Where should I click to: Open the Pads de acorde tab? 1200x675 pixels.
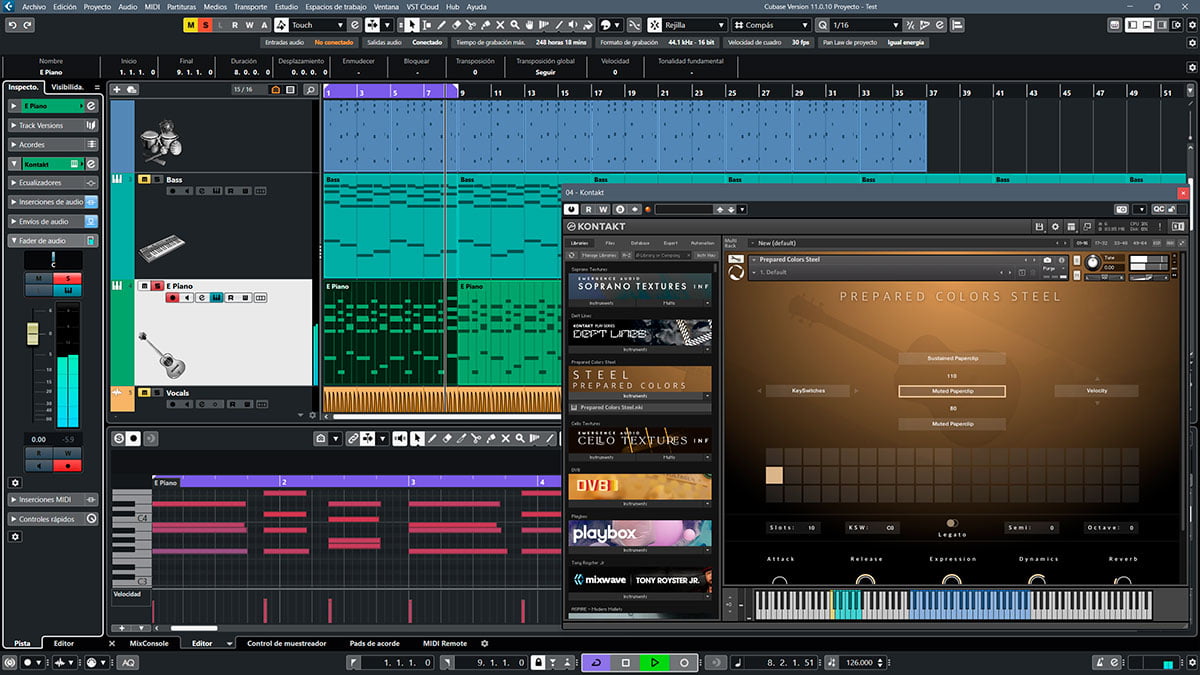coord(375,643)
